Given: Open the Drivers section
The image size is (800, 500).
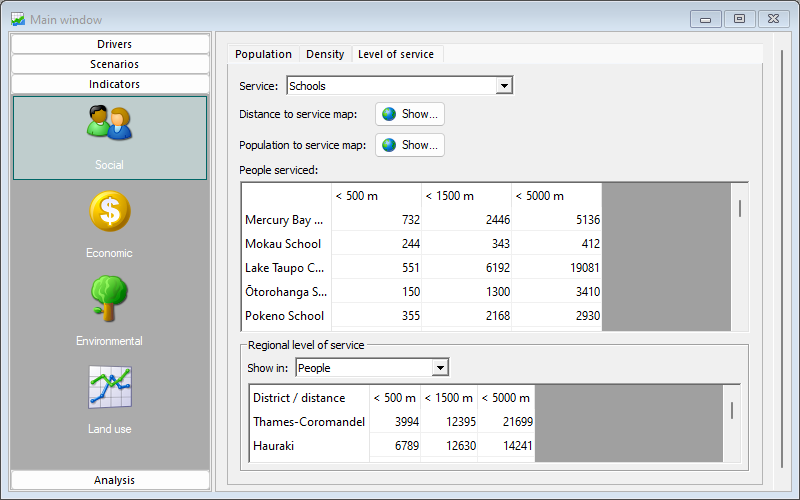Looking at the screenshot, I should coord(110,44).
